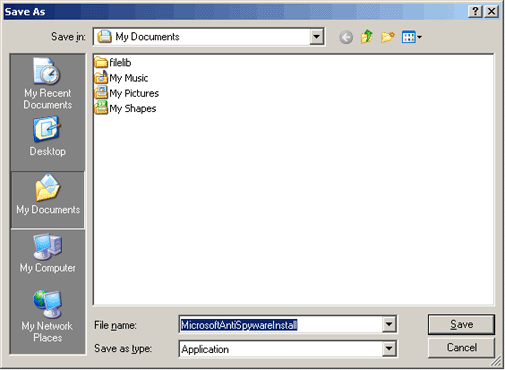Expand the File name dropdown arrow
This screenshot has height=370, width=505.
point(389,324)
